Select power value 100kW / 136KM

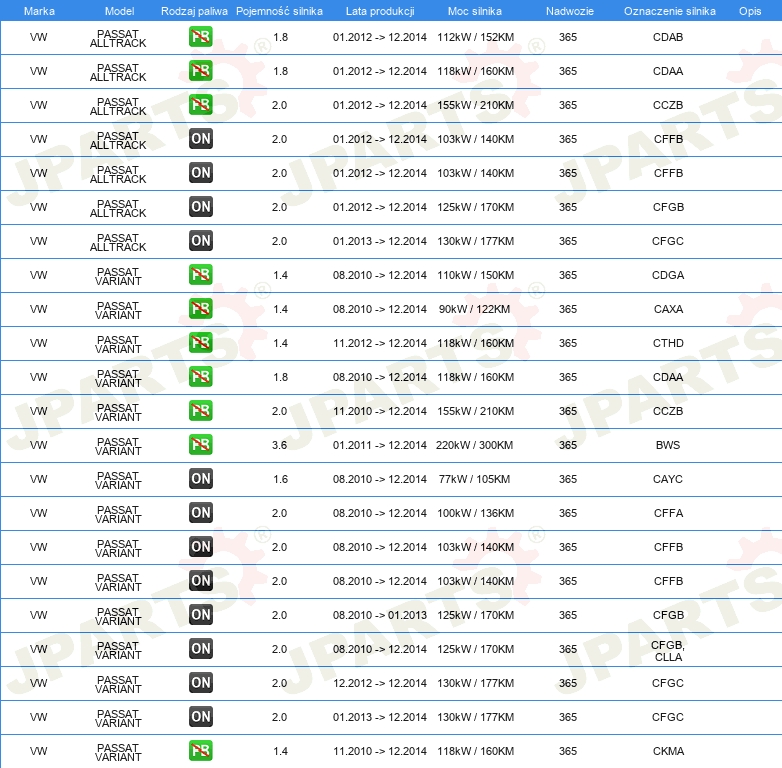pos(475,513)
